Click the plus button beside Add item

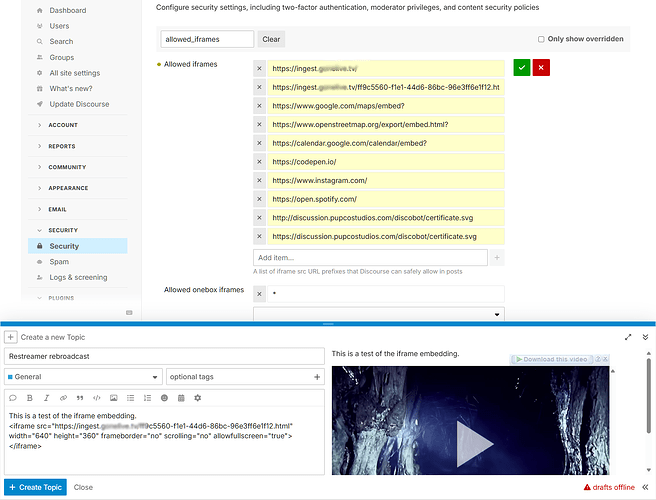pyautogui.click(x=497, y=257)
